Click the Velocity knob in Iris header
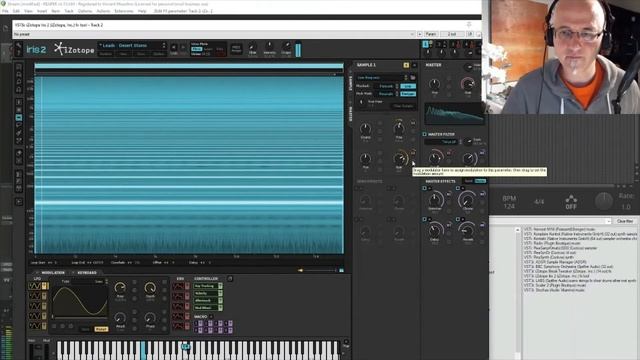The image size is (640, 360). (x=269, y=47)
